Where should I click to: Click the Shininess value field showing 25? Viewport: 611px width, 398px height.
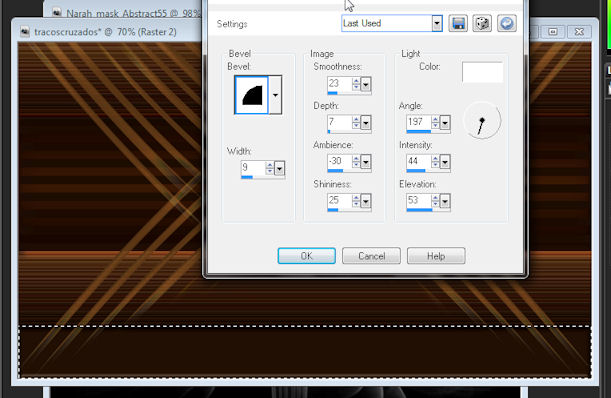[x=339, y=201]
